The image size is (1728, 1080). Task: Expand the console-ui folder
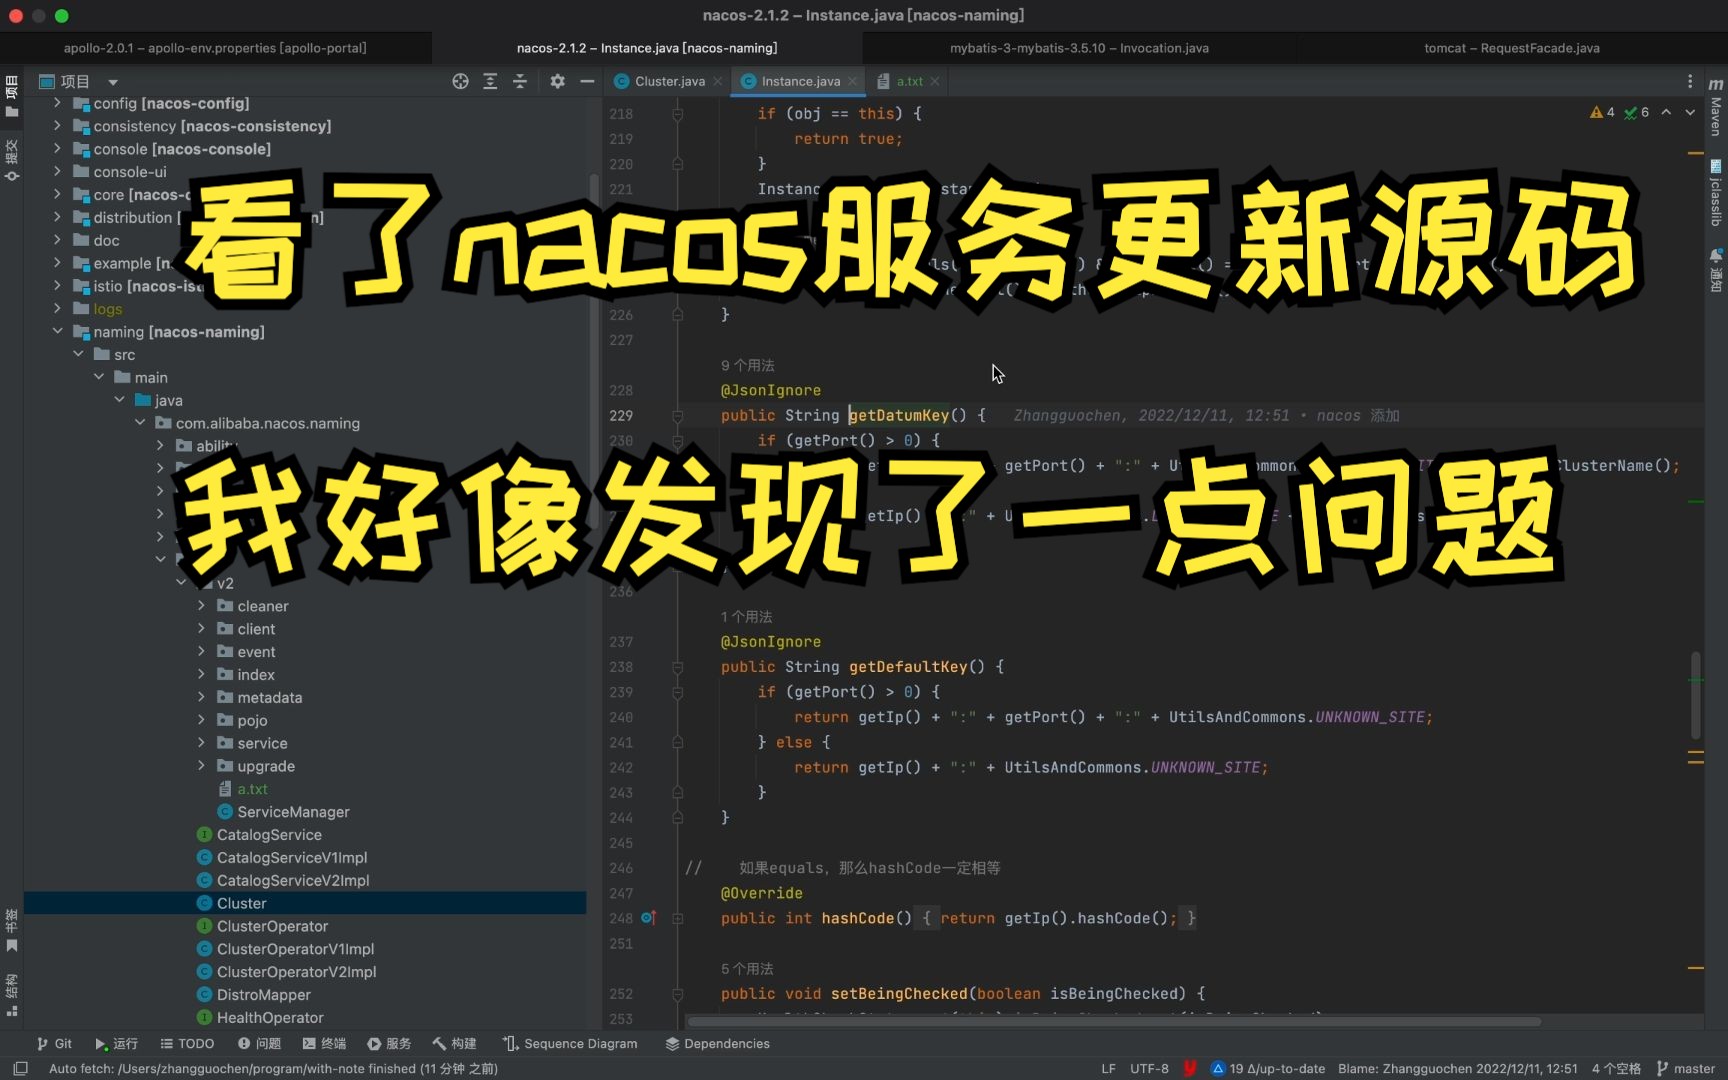pos(57,172)
